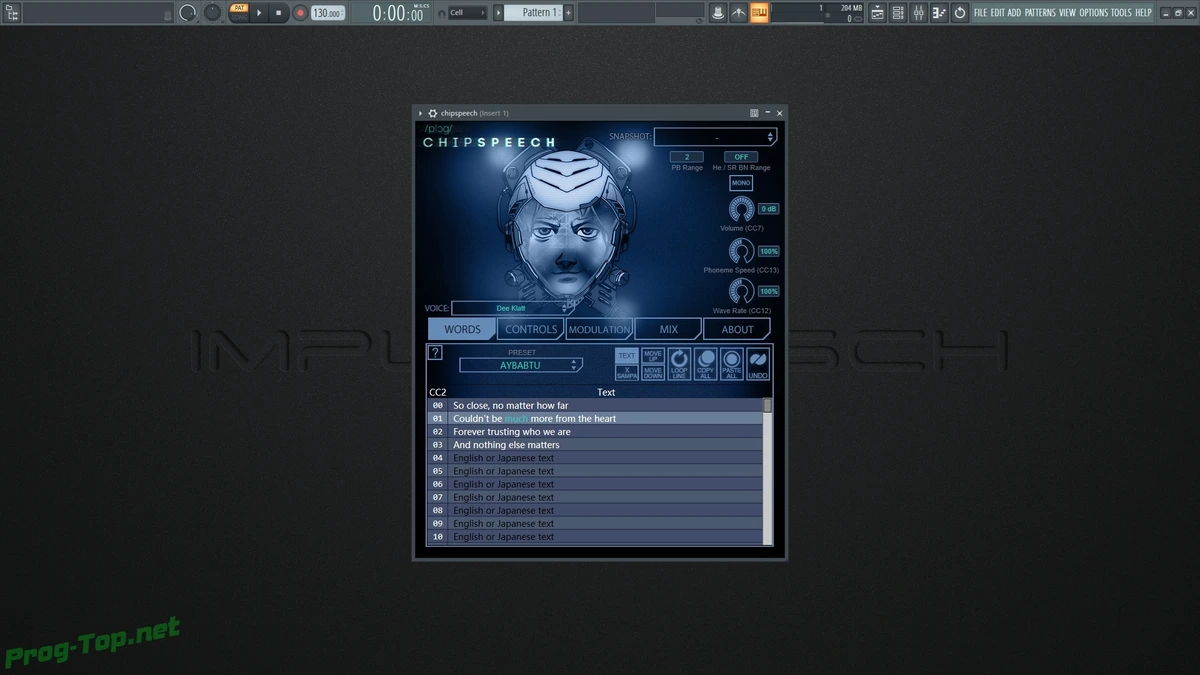The height and width of the screenshot is (675, 1200).
Task: Click the Play button in the transport bar
Action: coord(259,13)
